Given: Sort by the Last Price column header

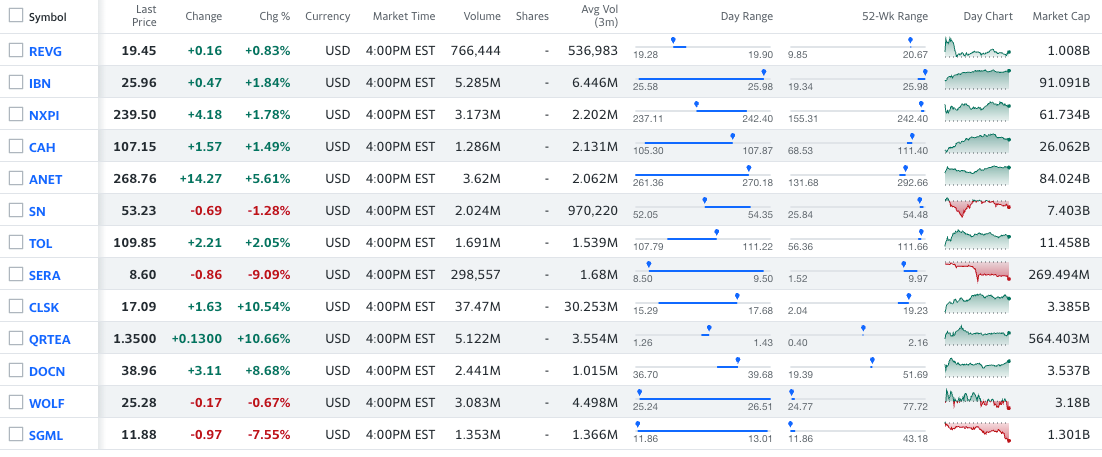Looking at the screenshot, I should tap(143, 16).
